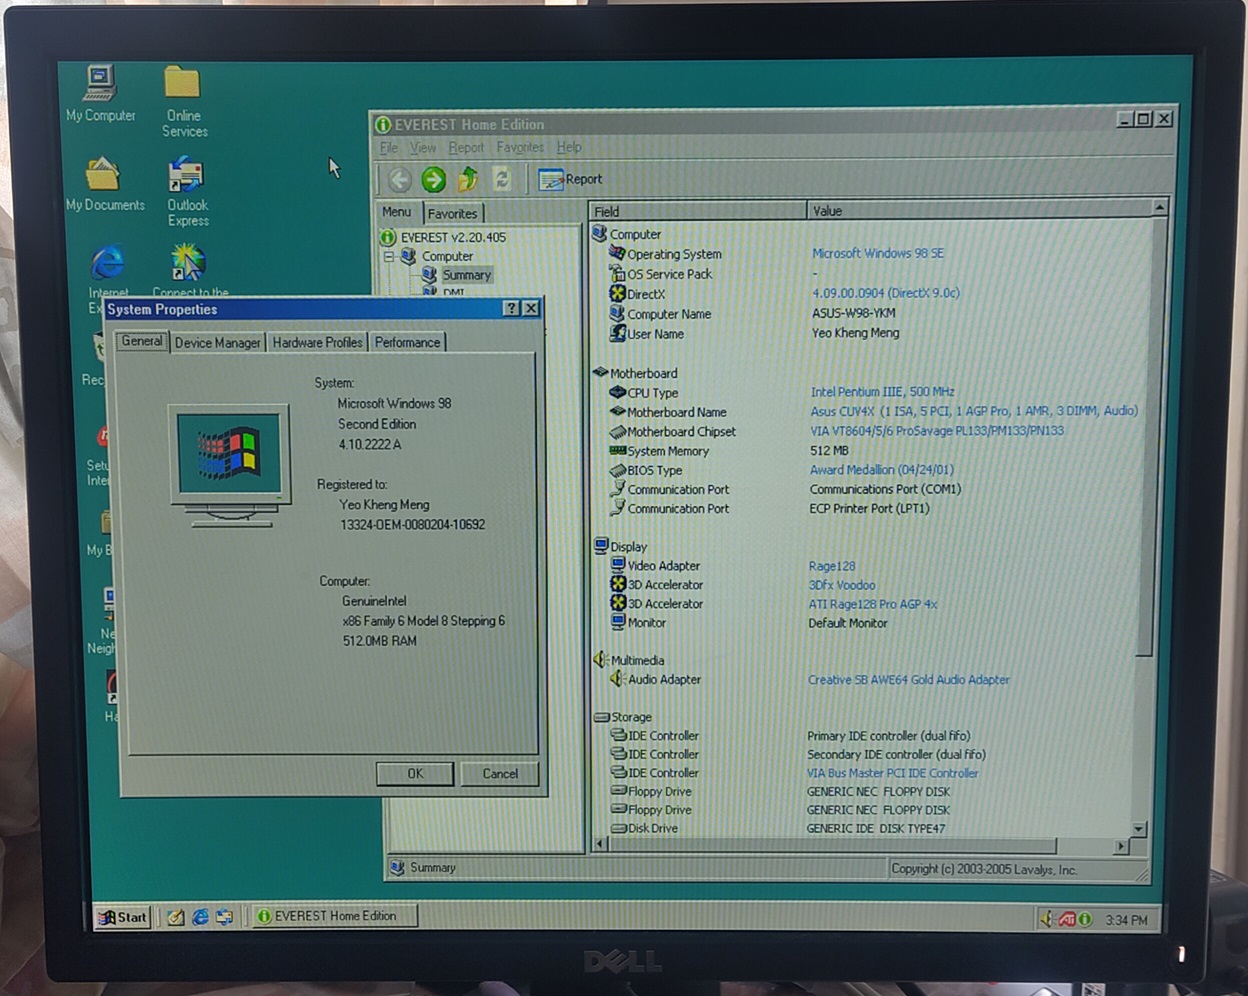
Task: Click VIA VT8604 ProSavage chipset link
Action: (x=936, y=431)
